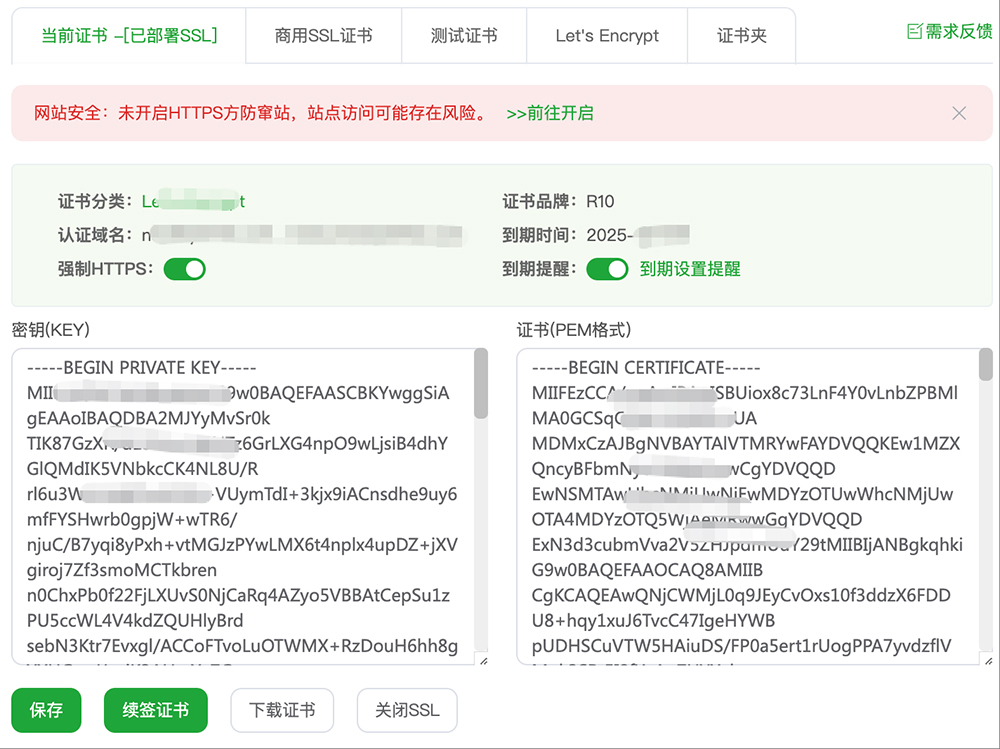Switch to the 当前证书 tab

(129, 36)
